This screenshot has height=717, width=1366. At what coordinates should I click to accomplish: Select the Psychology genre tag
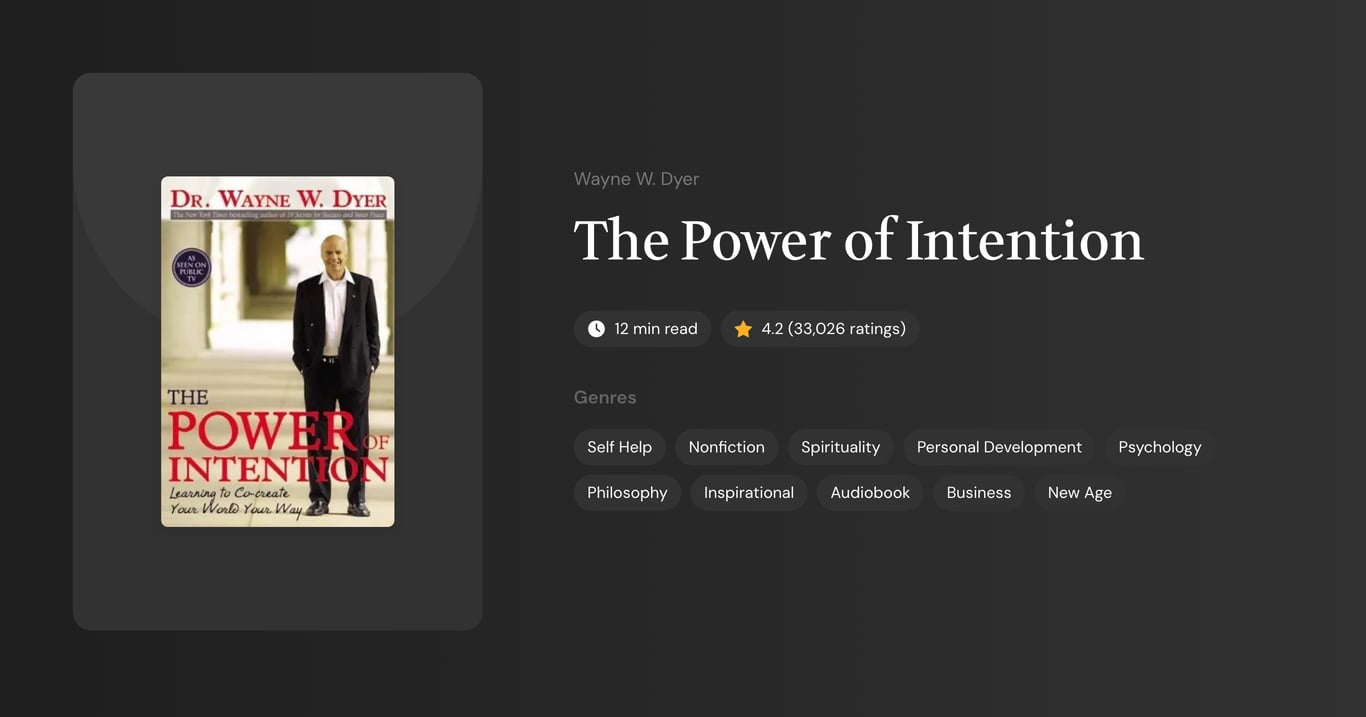1159,447
